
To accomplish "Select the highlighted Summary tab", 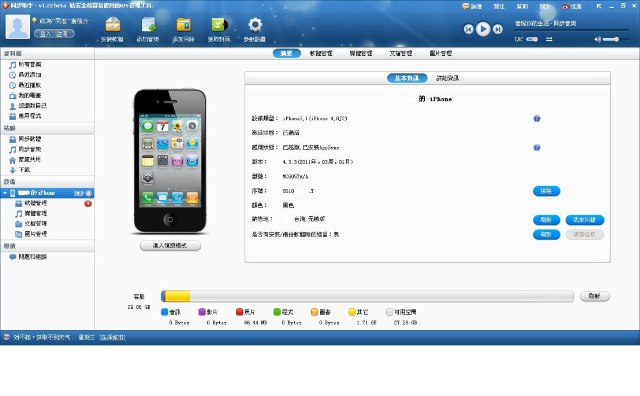I will click(x=287, y=53).
